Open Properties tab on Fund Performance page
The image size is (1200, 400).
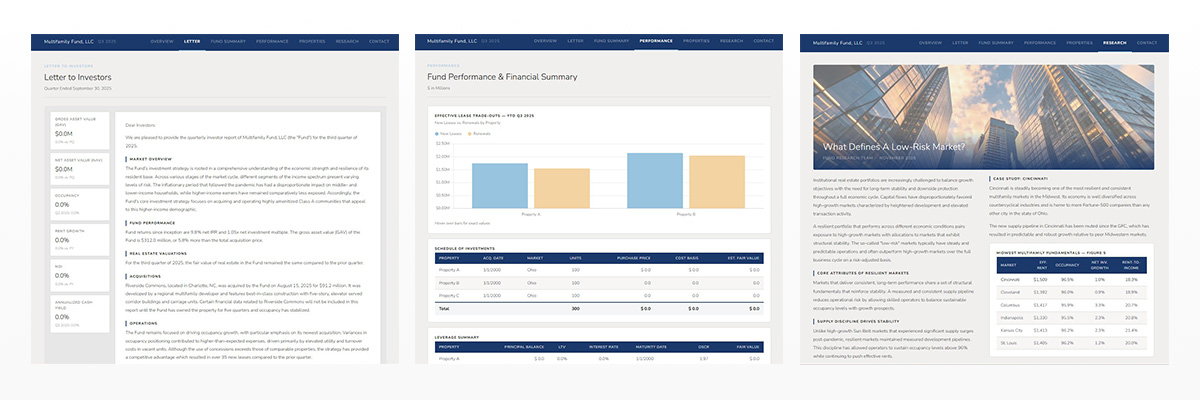pyautogui.click(x=696, y=42)
